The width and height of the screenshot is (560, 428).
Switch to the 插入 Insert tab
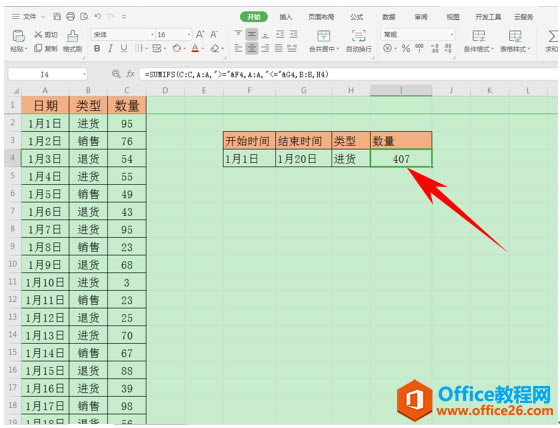(286, 17)
